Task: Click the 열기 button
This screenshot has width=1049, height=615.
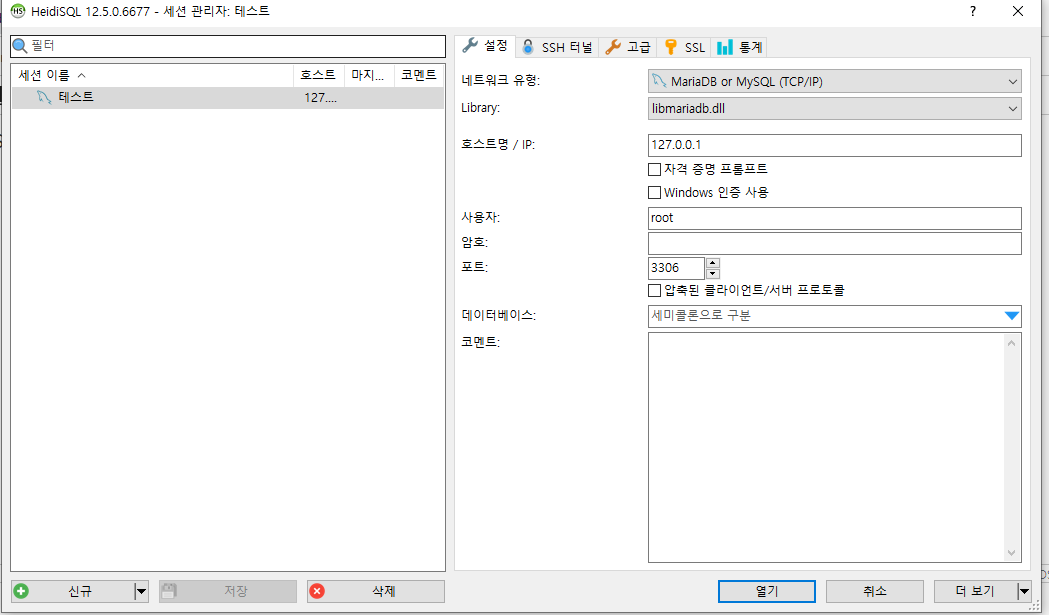Action: coord(767,592)
